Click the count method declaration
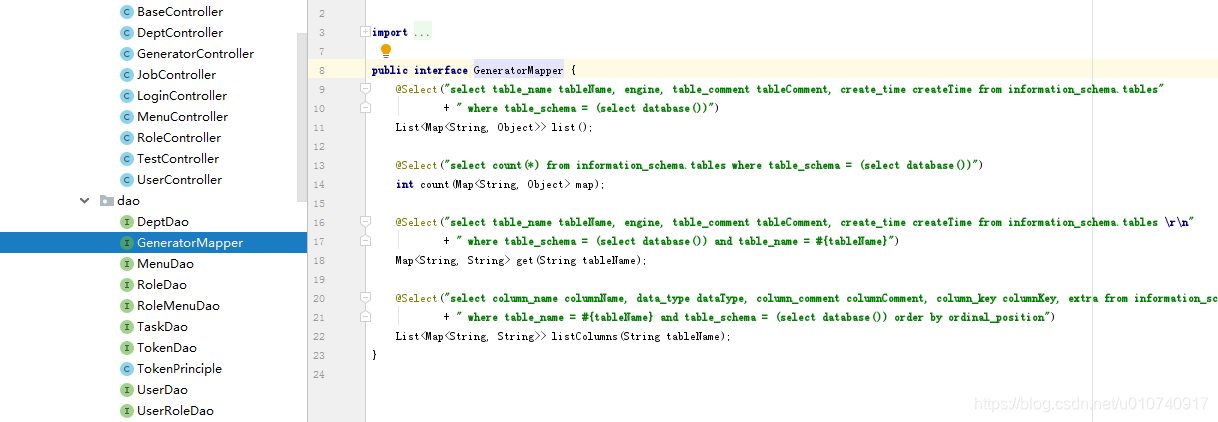Viewport: 1218px width, 422px height. point(501,185)
